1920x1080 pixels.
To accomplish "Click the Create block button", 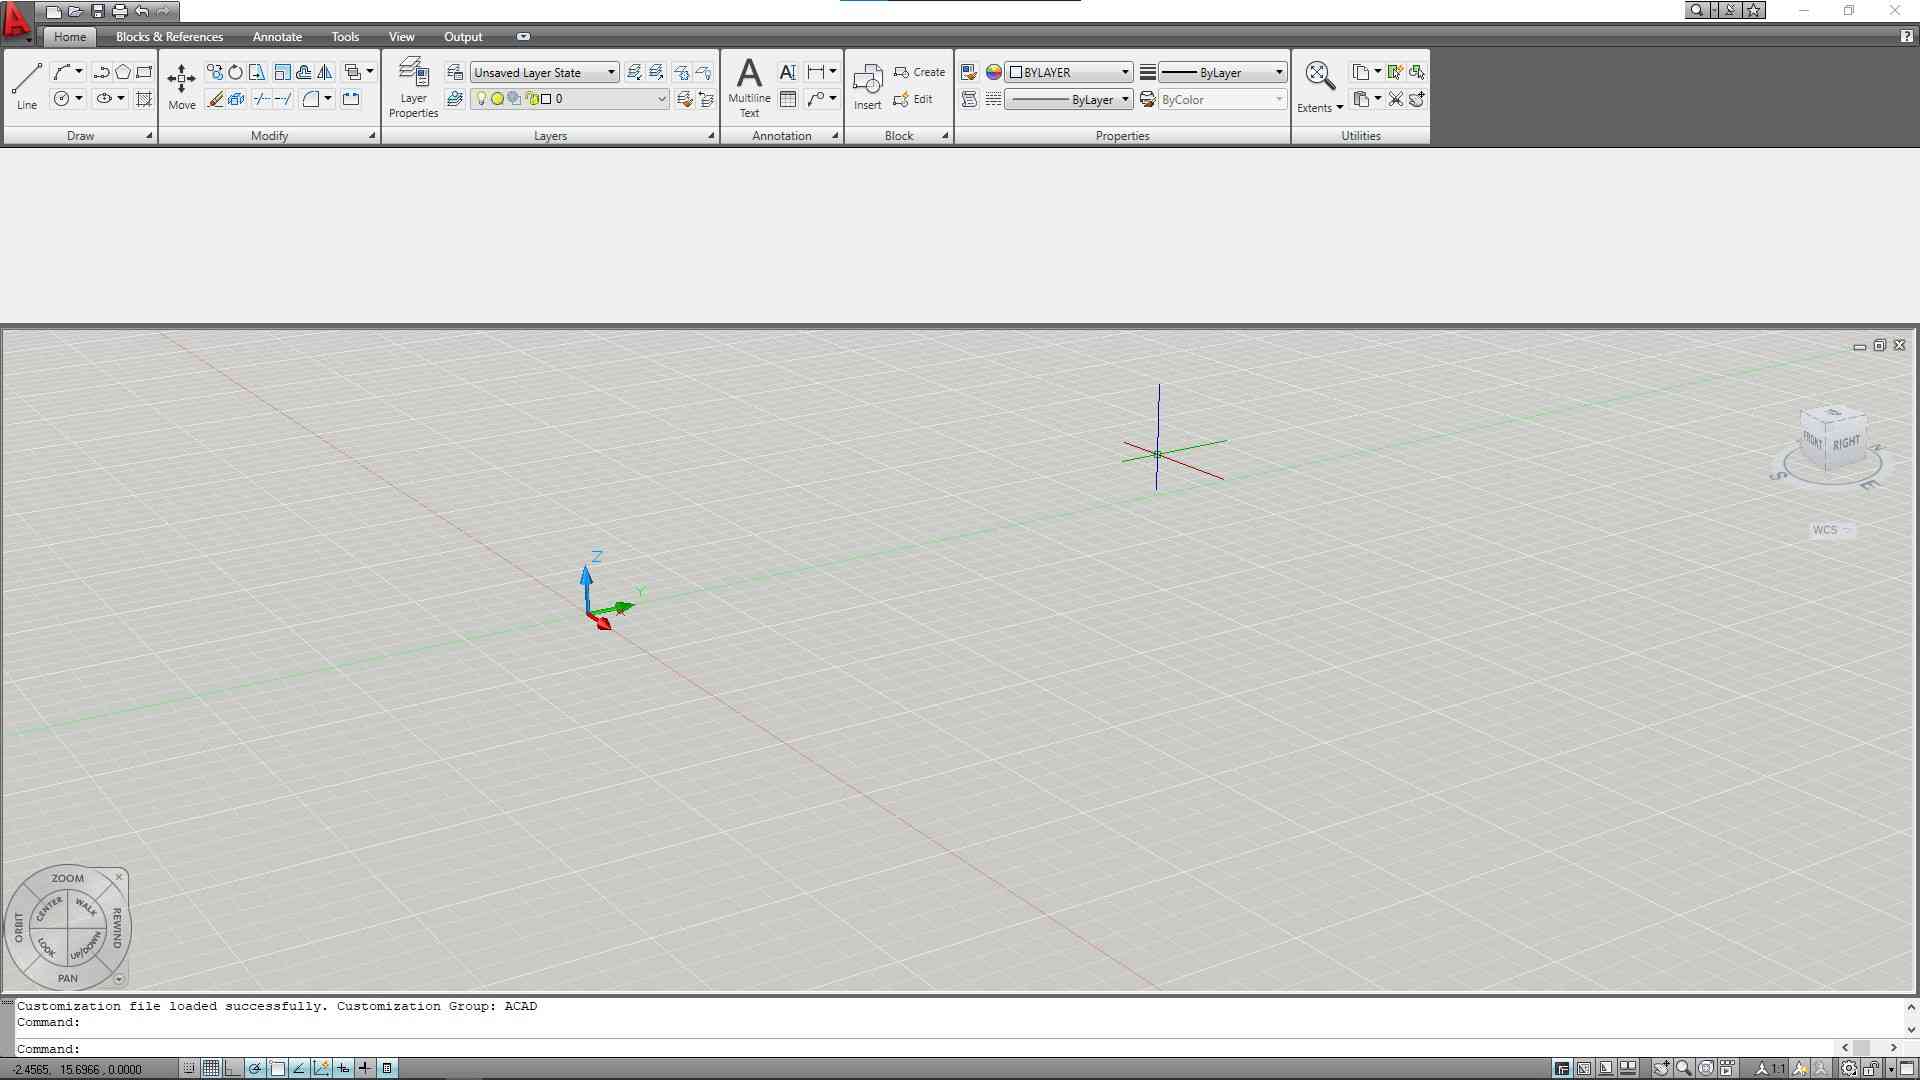I will [918, 72].
